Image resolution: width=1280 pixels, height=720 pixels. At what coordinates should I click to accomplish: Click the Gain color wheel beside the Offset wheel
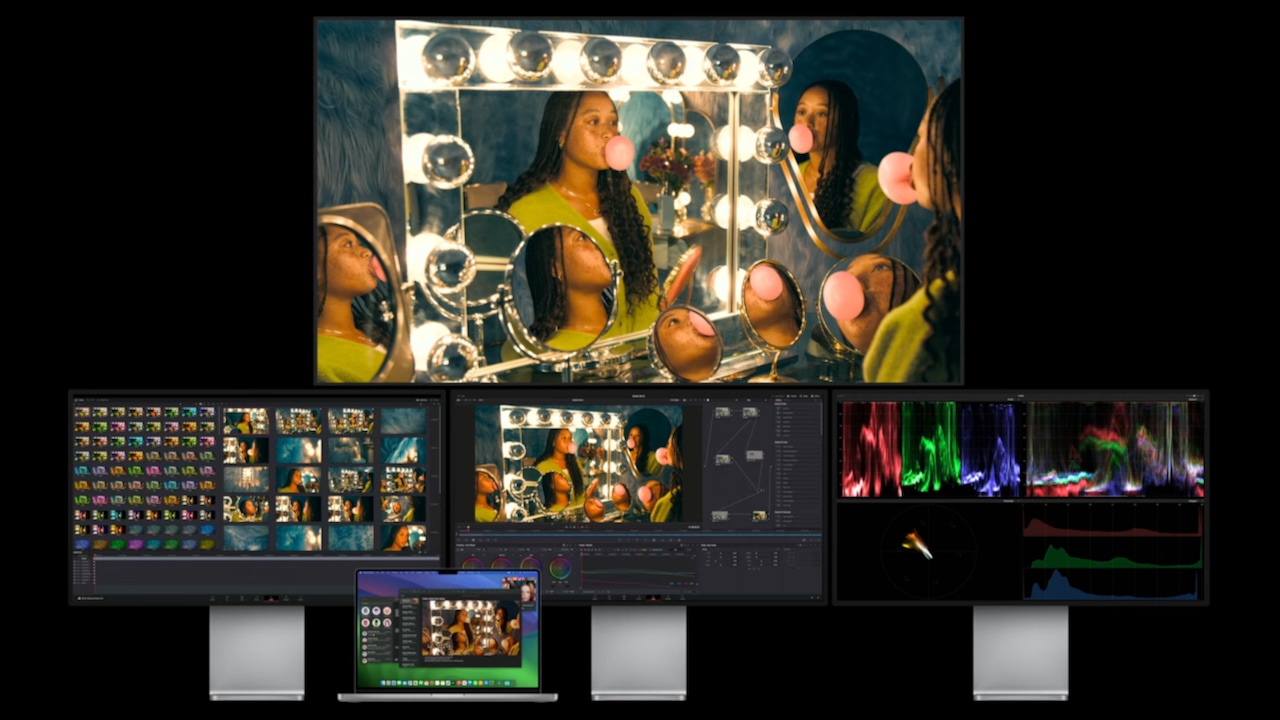click(x=531, y=562)
